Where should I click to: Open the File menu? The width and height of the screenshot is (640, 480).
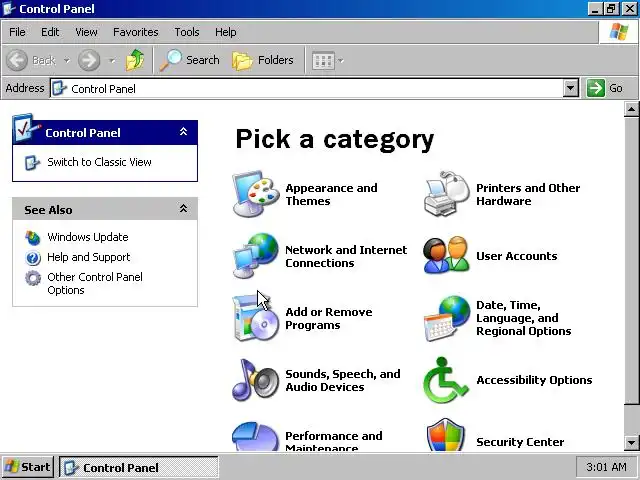click(17, 32)
